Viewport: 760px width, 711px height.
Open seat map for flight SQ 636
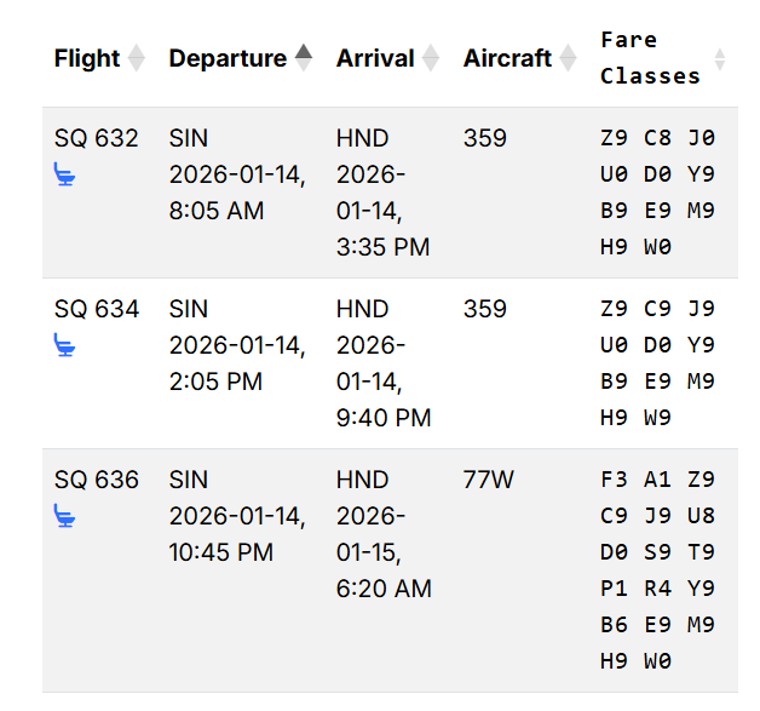pyautogui.click(x=65, y=517)
